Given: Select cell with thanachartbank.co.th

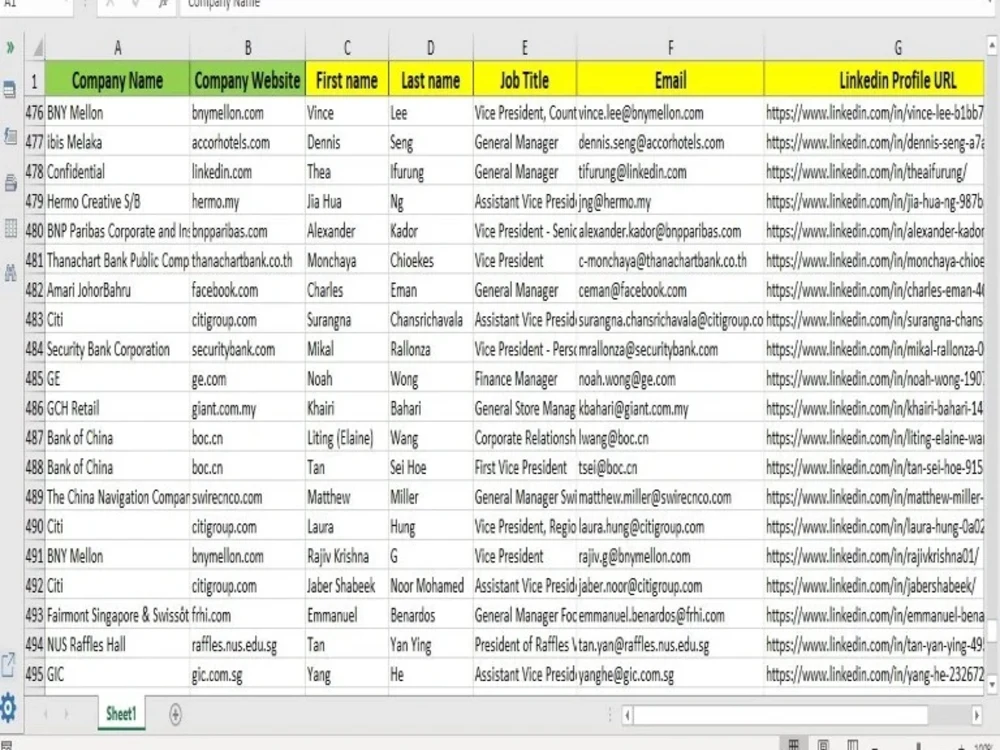Looking at the screenshot, I should pyautogui.click(x=247, y=261).
